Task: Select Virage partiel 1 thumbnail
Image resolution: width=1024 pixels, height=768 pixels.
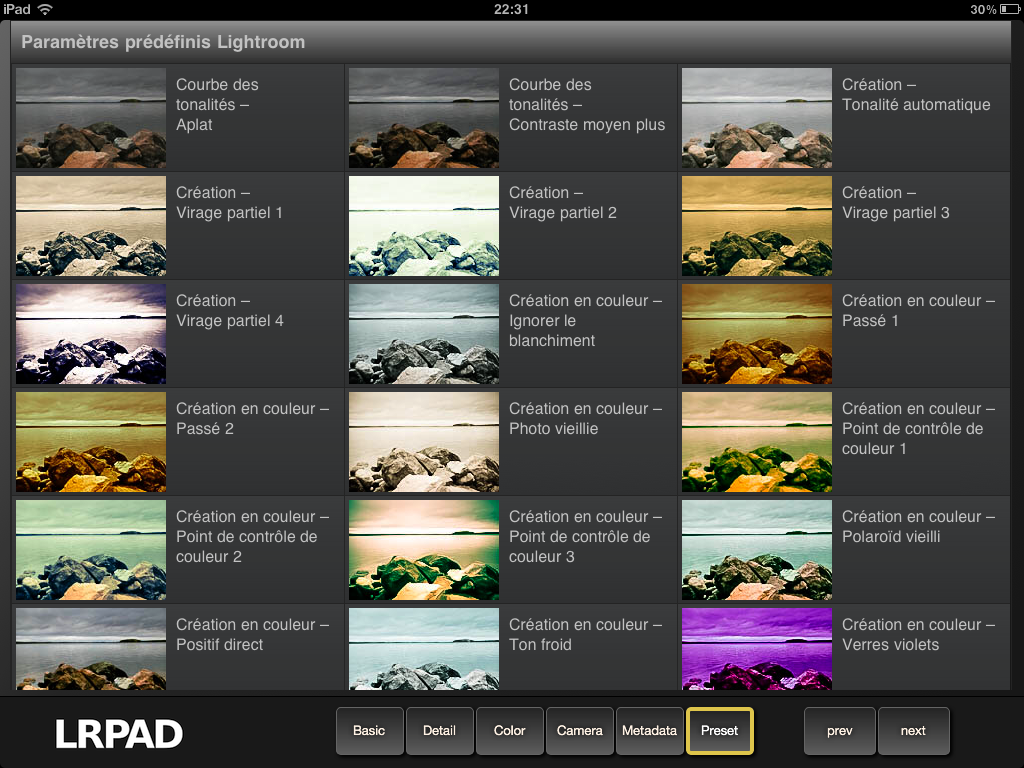Action: coord(91,226)
